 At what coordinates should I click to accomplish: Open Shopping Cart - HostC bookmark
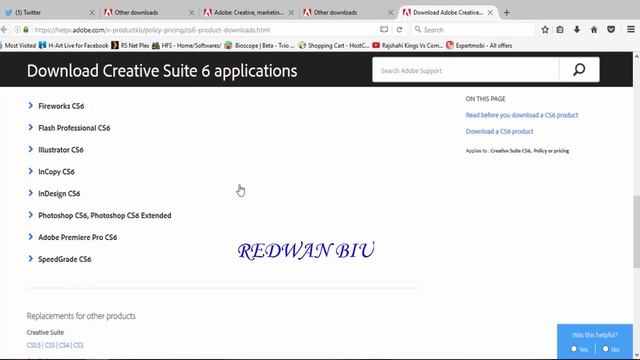tap(334, 45)
